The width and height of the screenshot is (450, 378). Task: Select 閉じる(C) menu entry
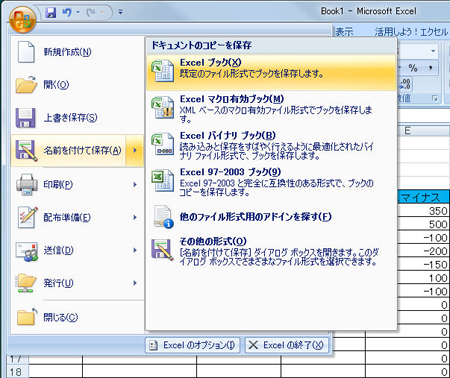(77, 317)
